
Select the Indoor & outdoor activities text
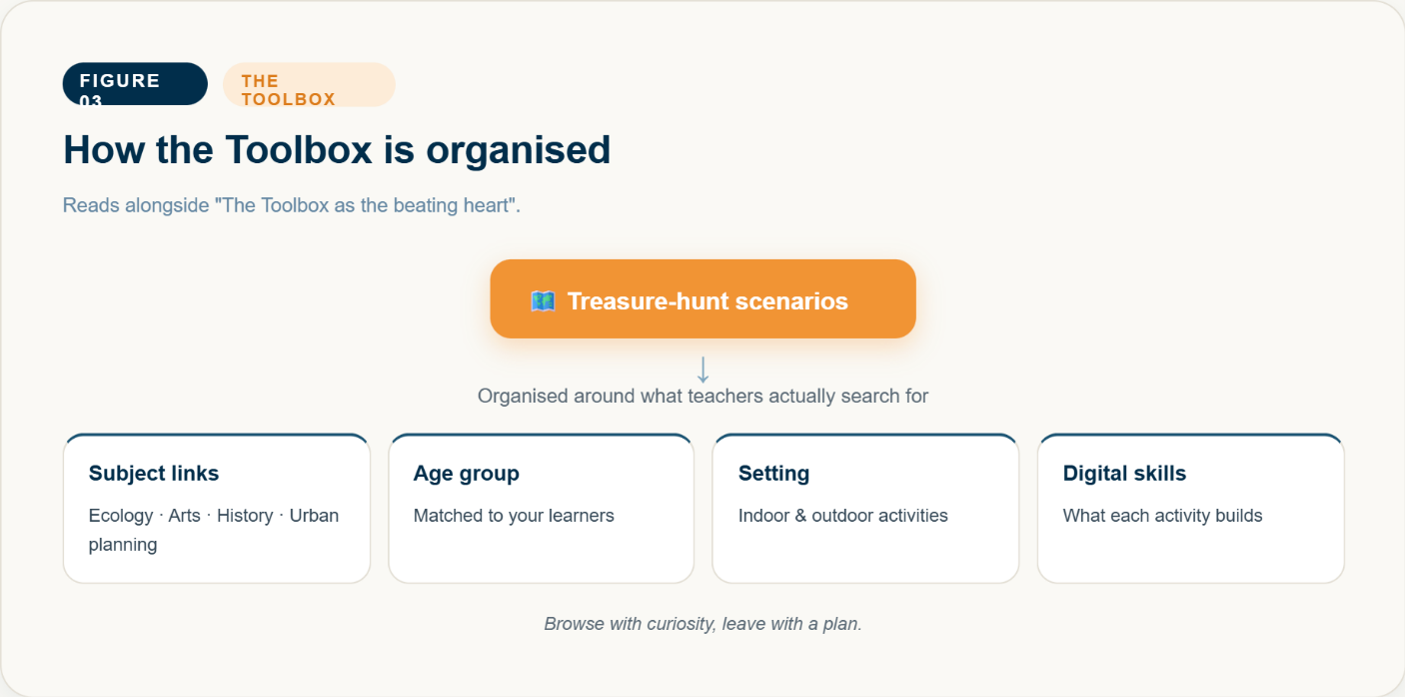843,516
